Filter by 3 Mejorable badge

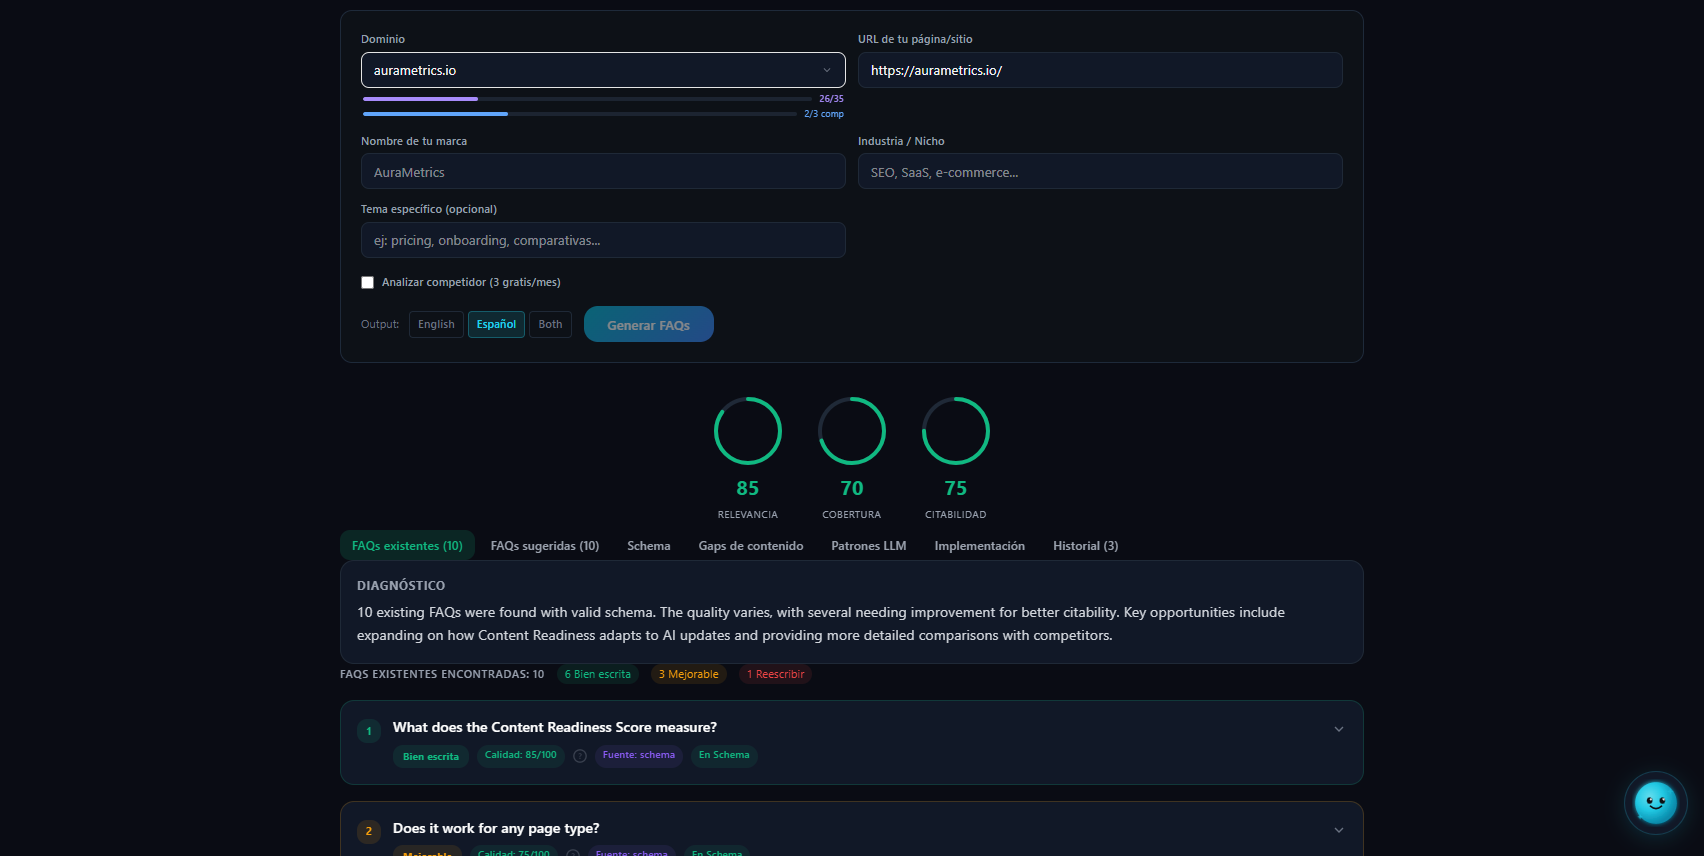click(x=689, y=674)
